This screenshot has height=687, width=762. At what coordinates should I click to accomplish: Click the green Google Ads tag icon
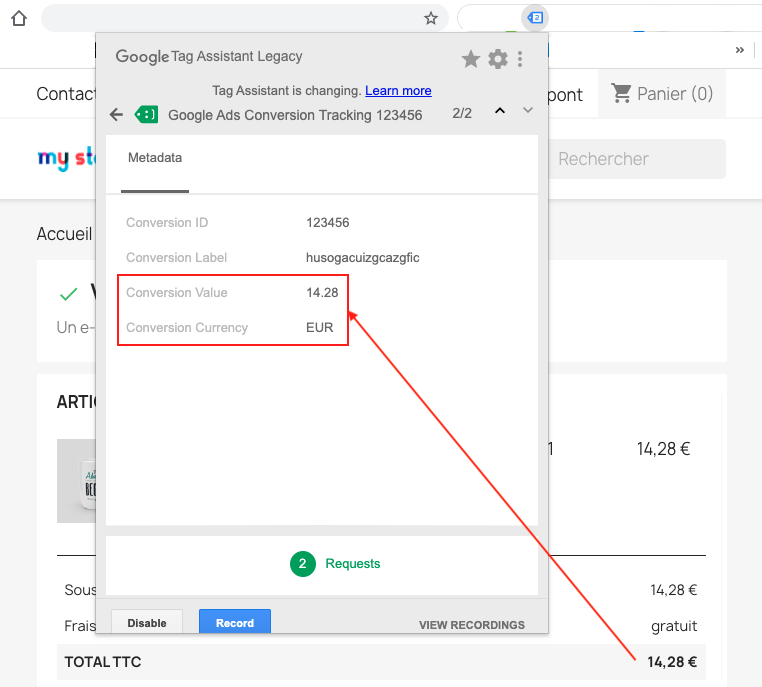pos(146,115)
